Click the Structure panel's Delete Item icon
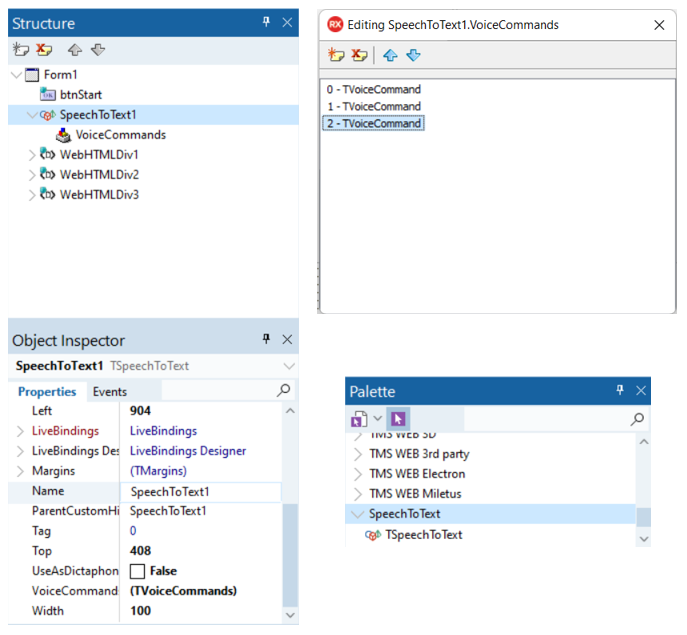The width and height of the screenshot is (687, 635). click(x=44, y=50)
